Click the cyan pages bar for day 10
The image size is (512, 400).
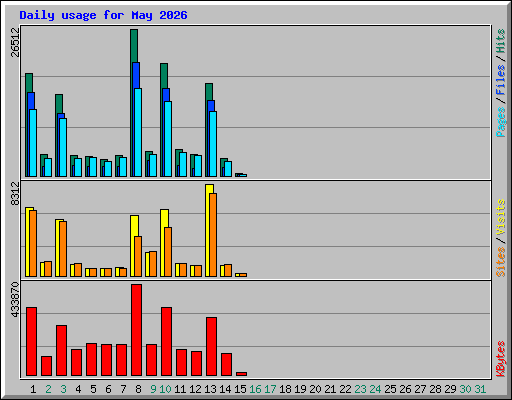168,139
